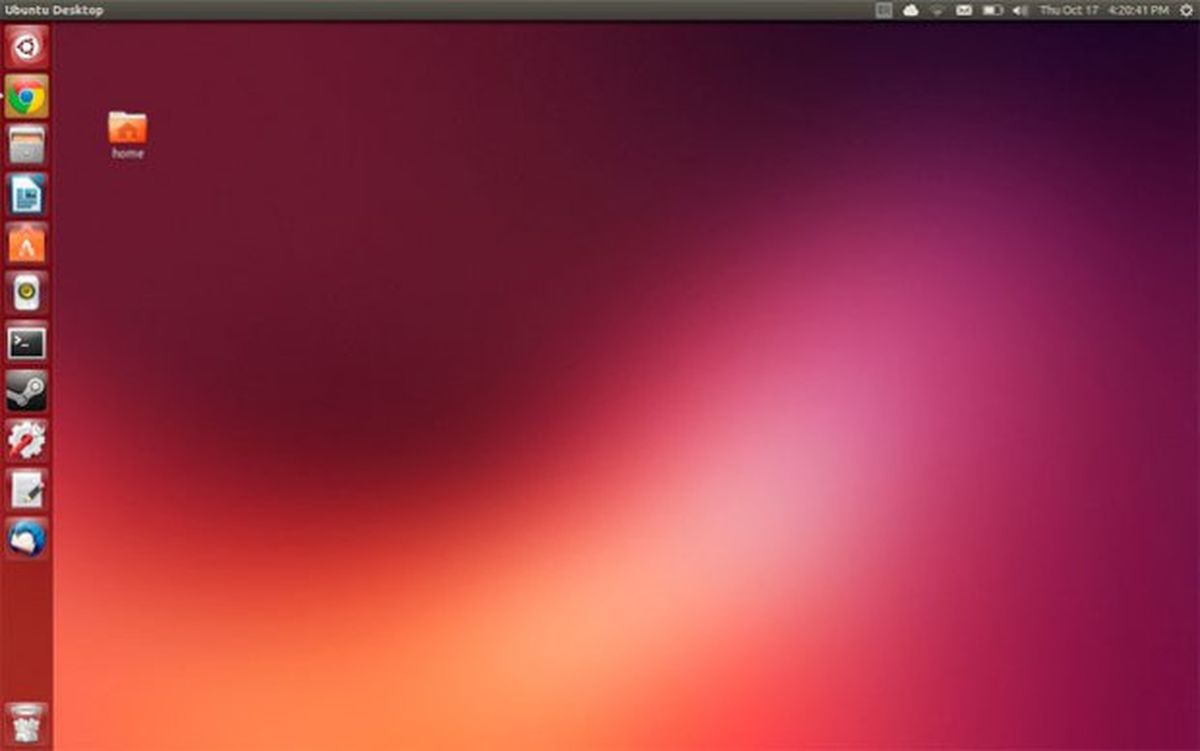This screenshot has width=1200, height=751.
Task: Select the Rhythmbox music player icon
Action: click(25, 292)
